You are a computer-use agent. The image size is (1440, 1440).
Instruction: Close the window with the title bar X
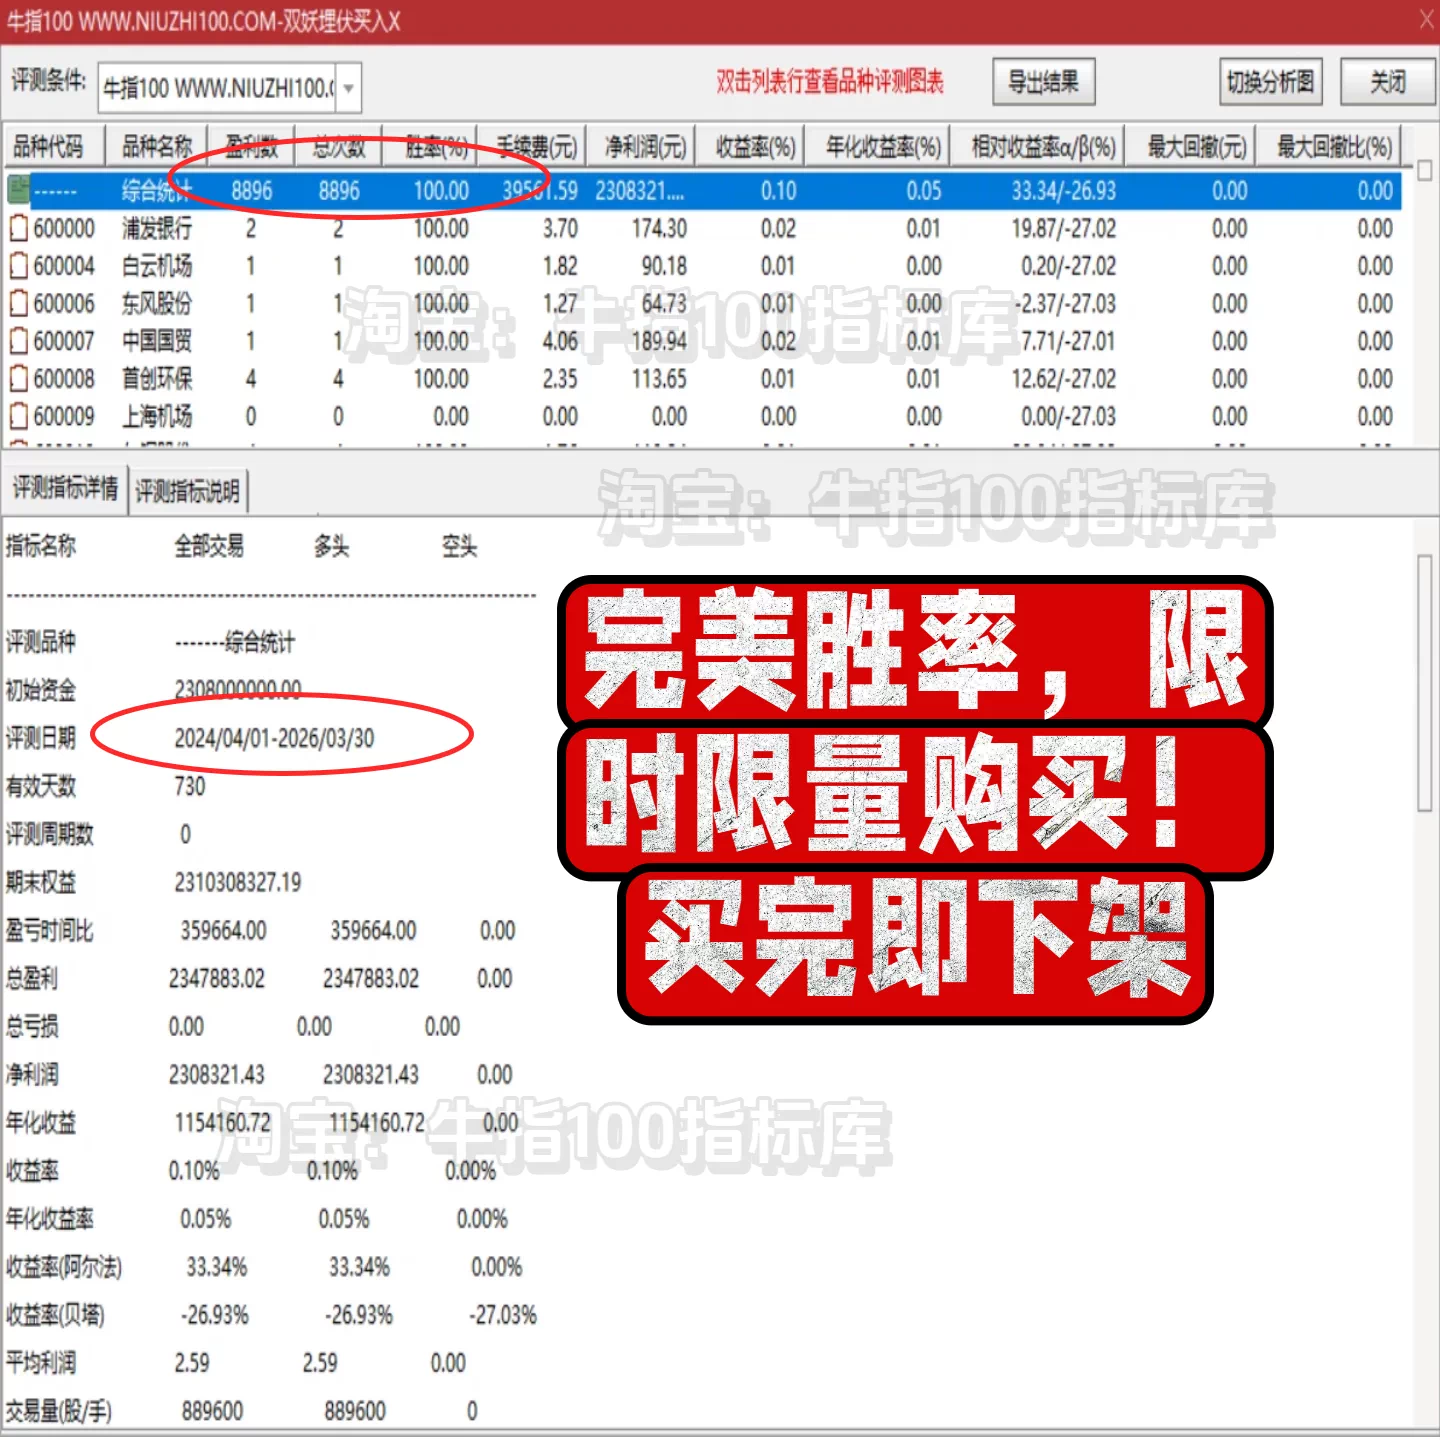point(1426,20)
